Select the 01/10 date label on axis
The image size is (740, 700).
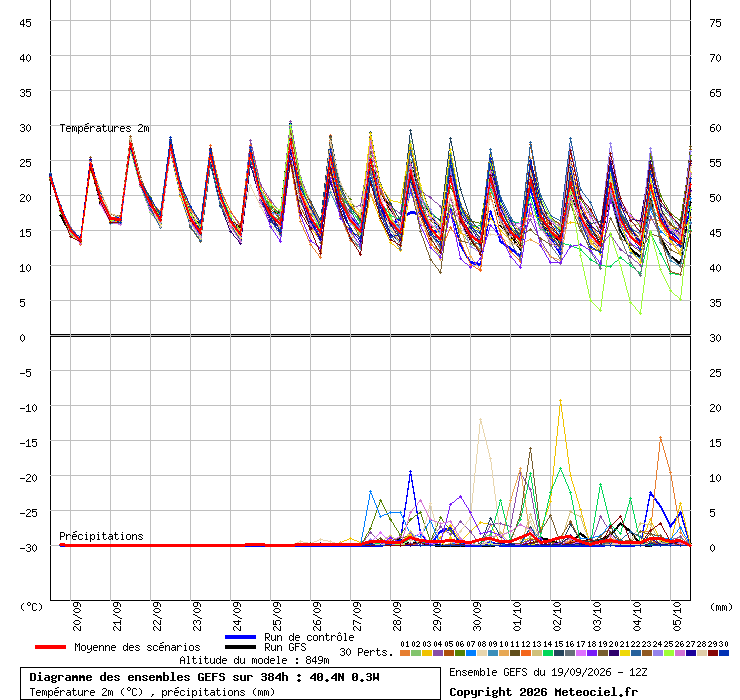pos(517,616)
